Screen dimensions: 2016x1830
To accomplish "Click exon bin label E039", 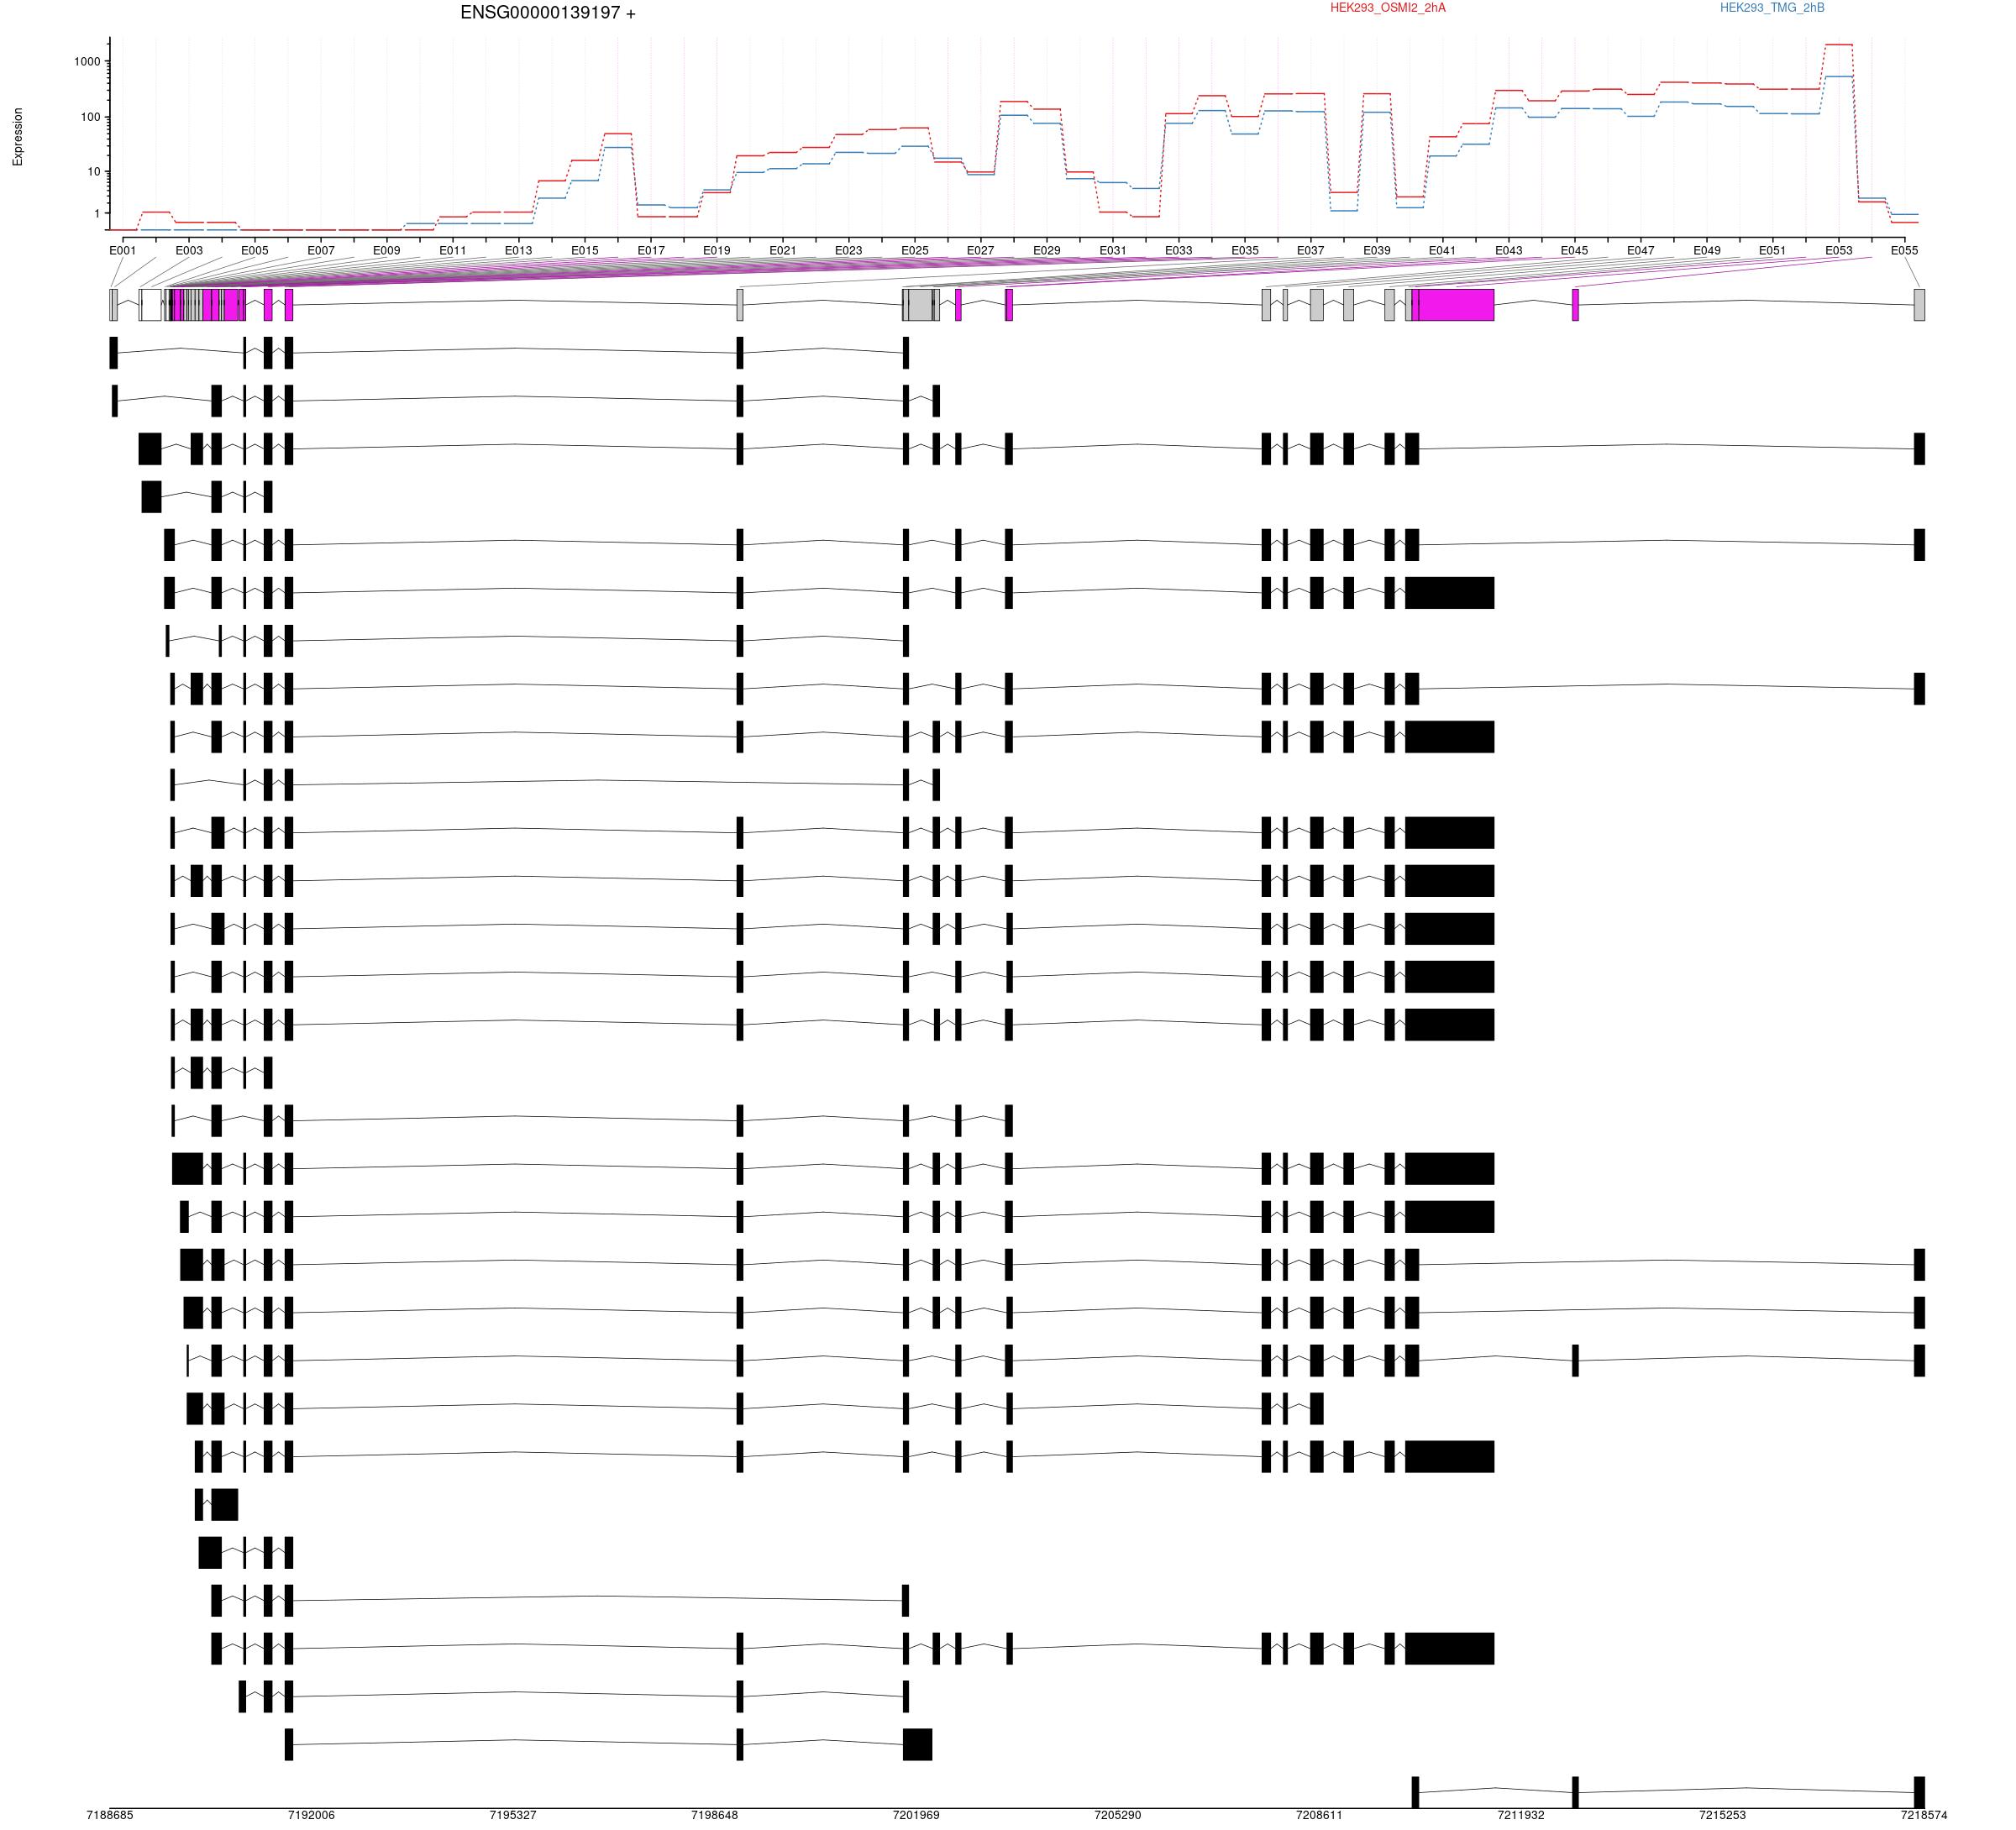I will (1377, 251).
